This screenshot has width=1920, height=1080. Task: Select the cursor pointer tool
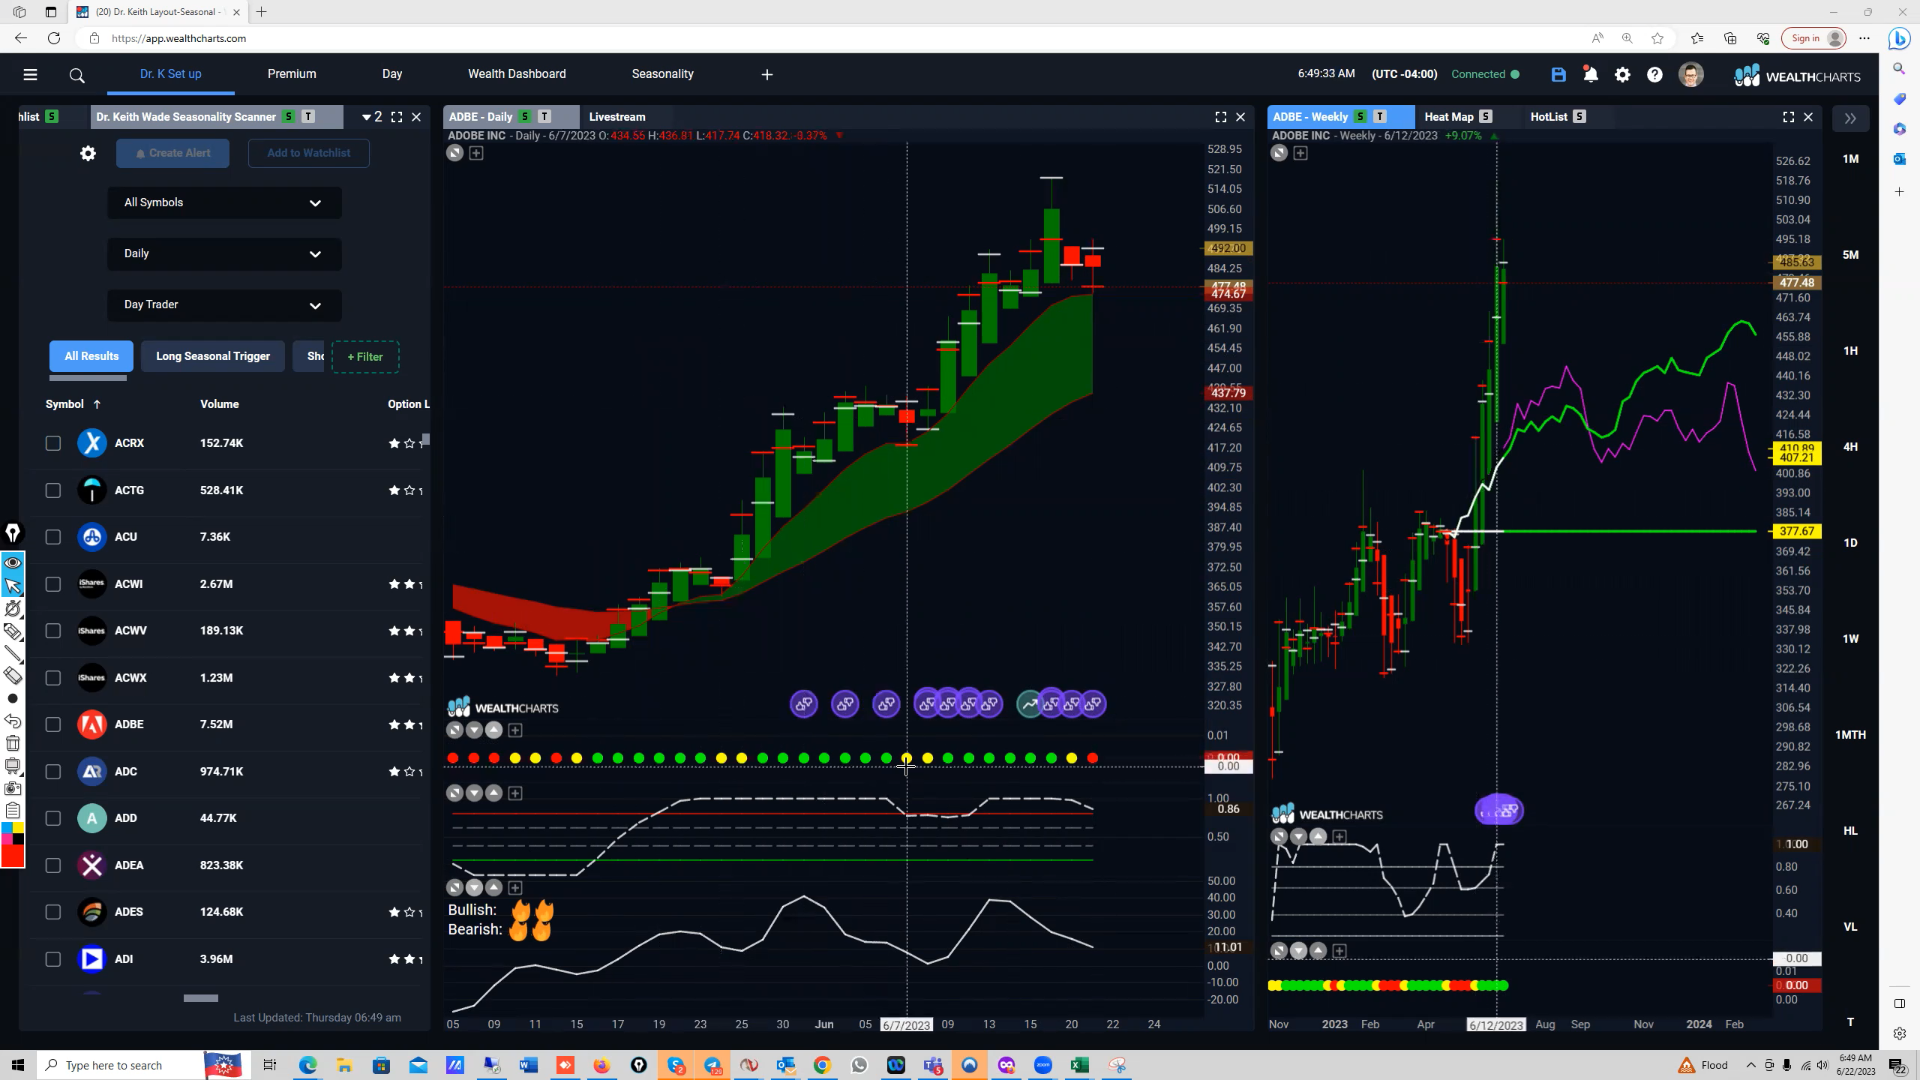coord(13,586)
